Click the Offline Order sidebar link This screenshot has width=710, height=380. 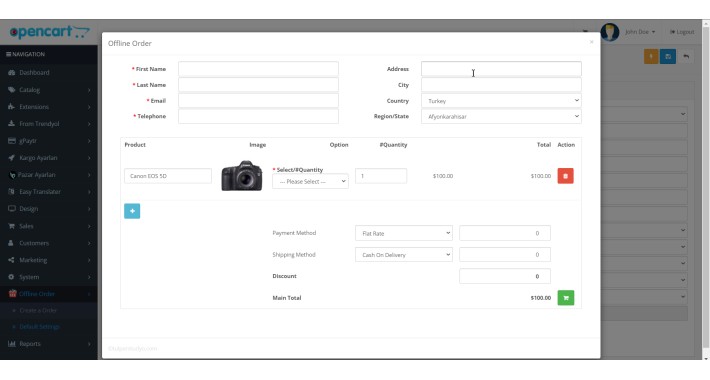point(37,293)
